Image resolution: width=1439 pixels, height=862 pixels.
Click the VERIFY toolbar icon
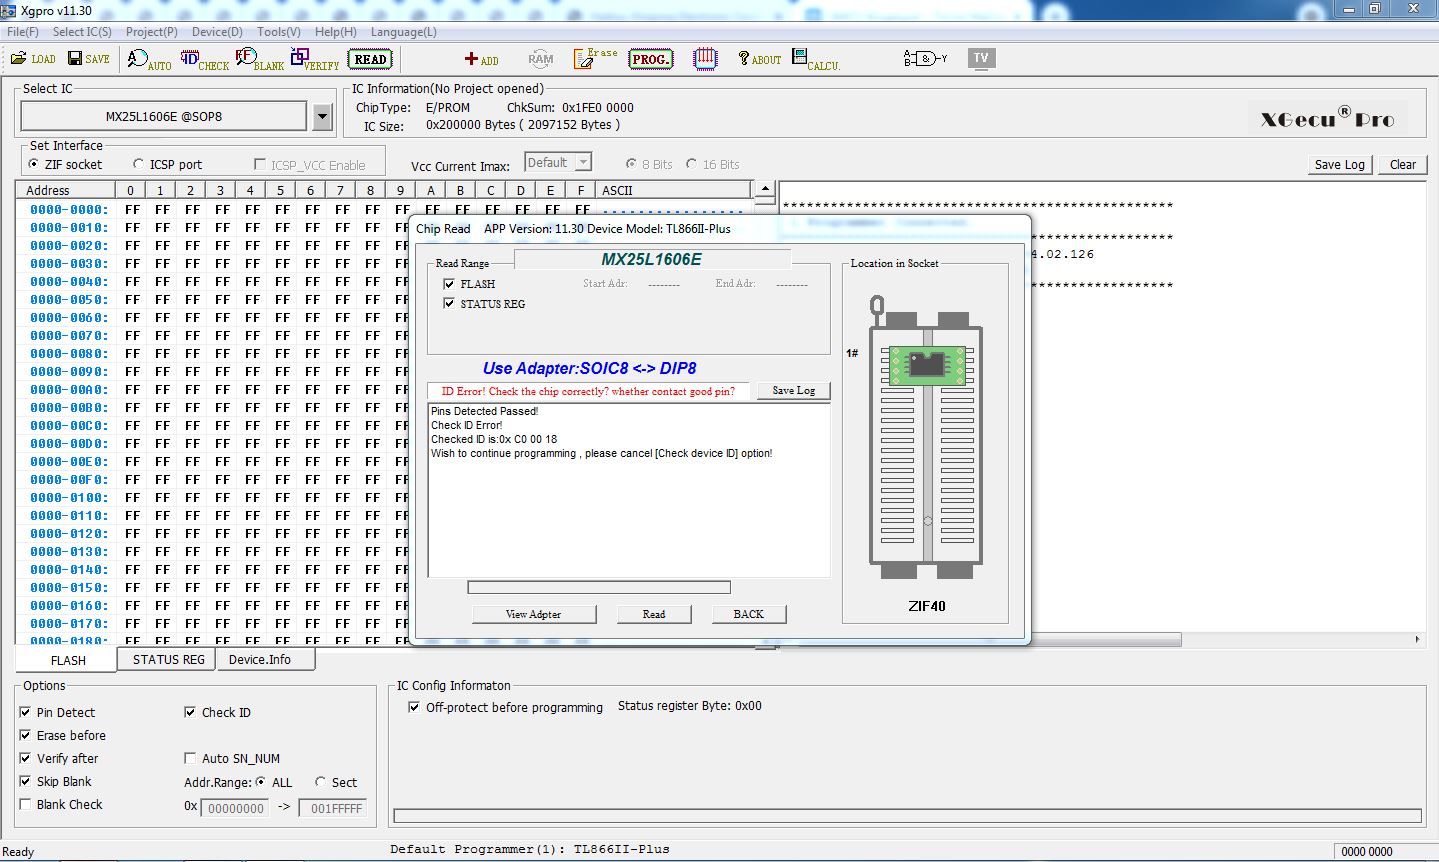(x=314, y=60)
